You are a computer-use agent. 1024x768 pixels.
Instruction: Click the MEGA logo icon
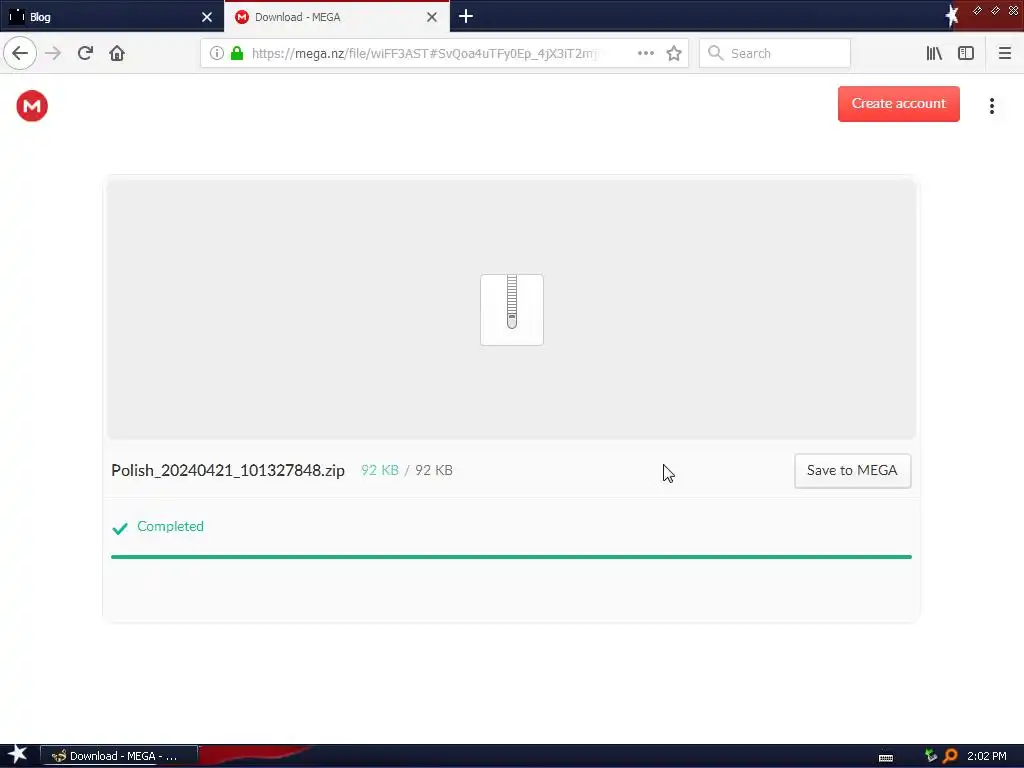click(32, 106)
